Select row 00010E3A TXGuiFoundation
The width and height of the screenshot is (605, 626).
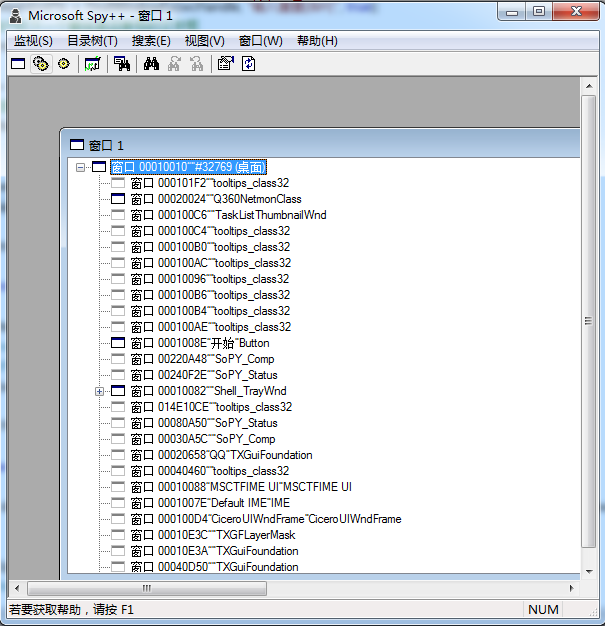(x=214, y=551)
